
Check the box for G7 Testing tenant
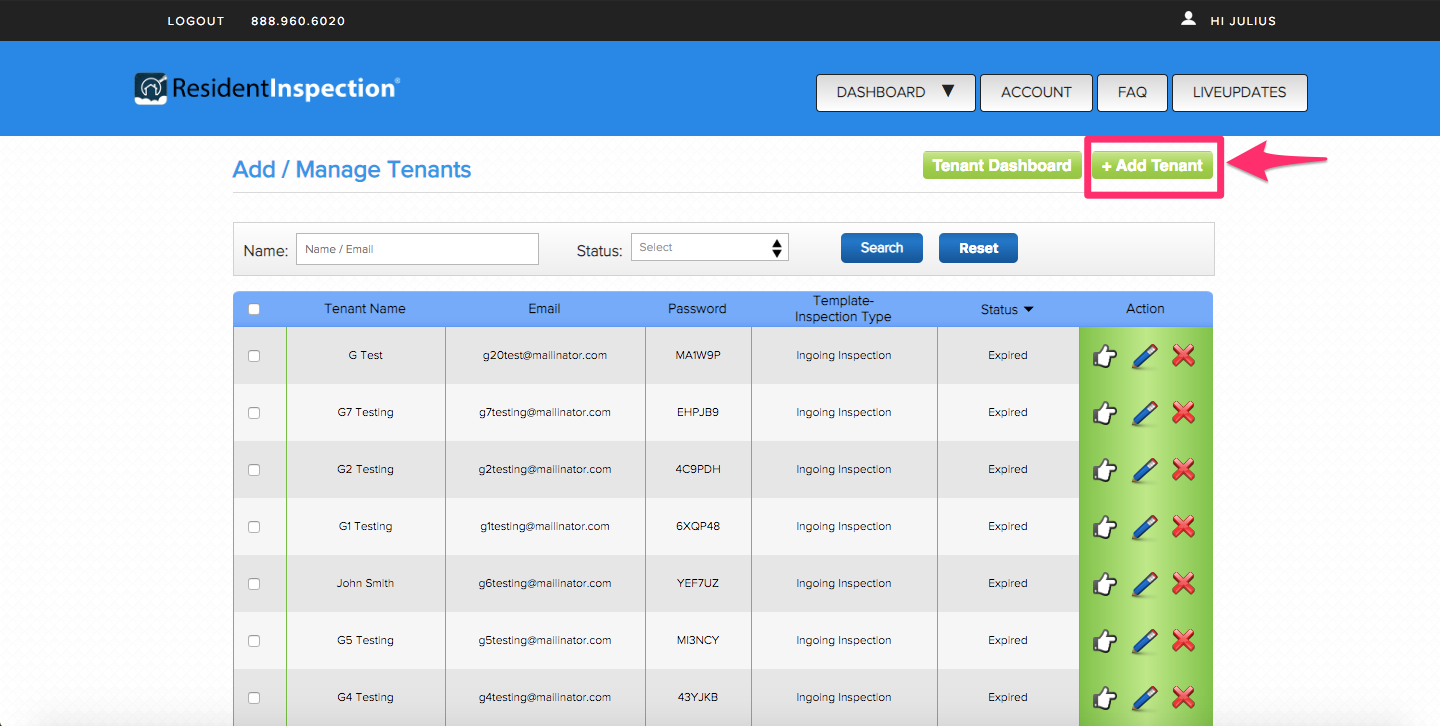pos(254,413)
